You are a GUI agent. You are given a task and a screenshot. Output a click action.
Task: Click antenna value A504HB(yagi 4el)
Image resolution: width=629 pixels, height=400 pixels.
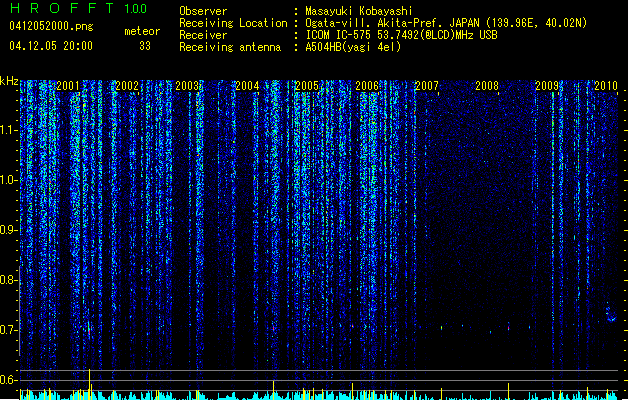click(353, 47)
